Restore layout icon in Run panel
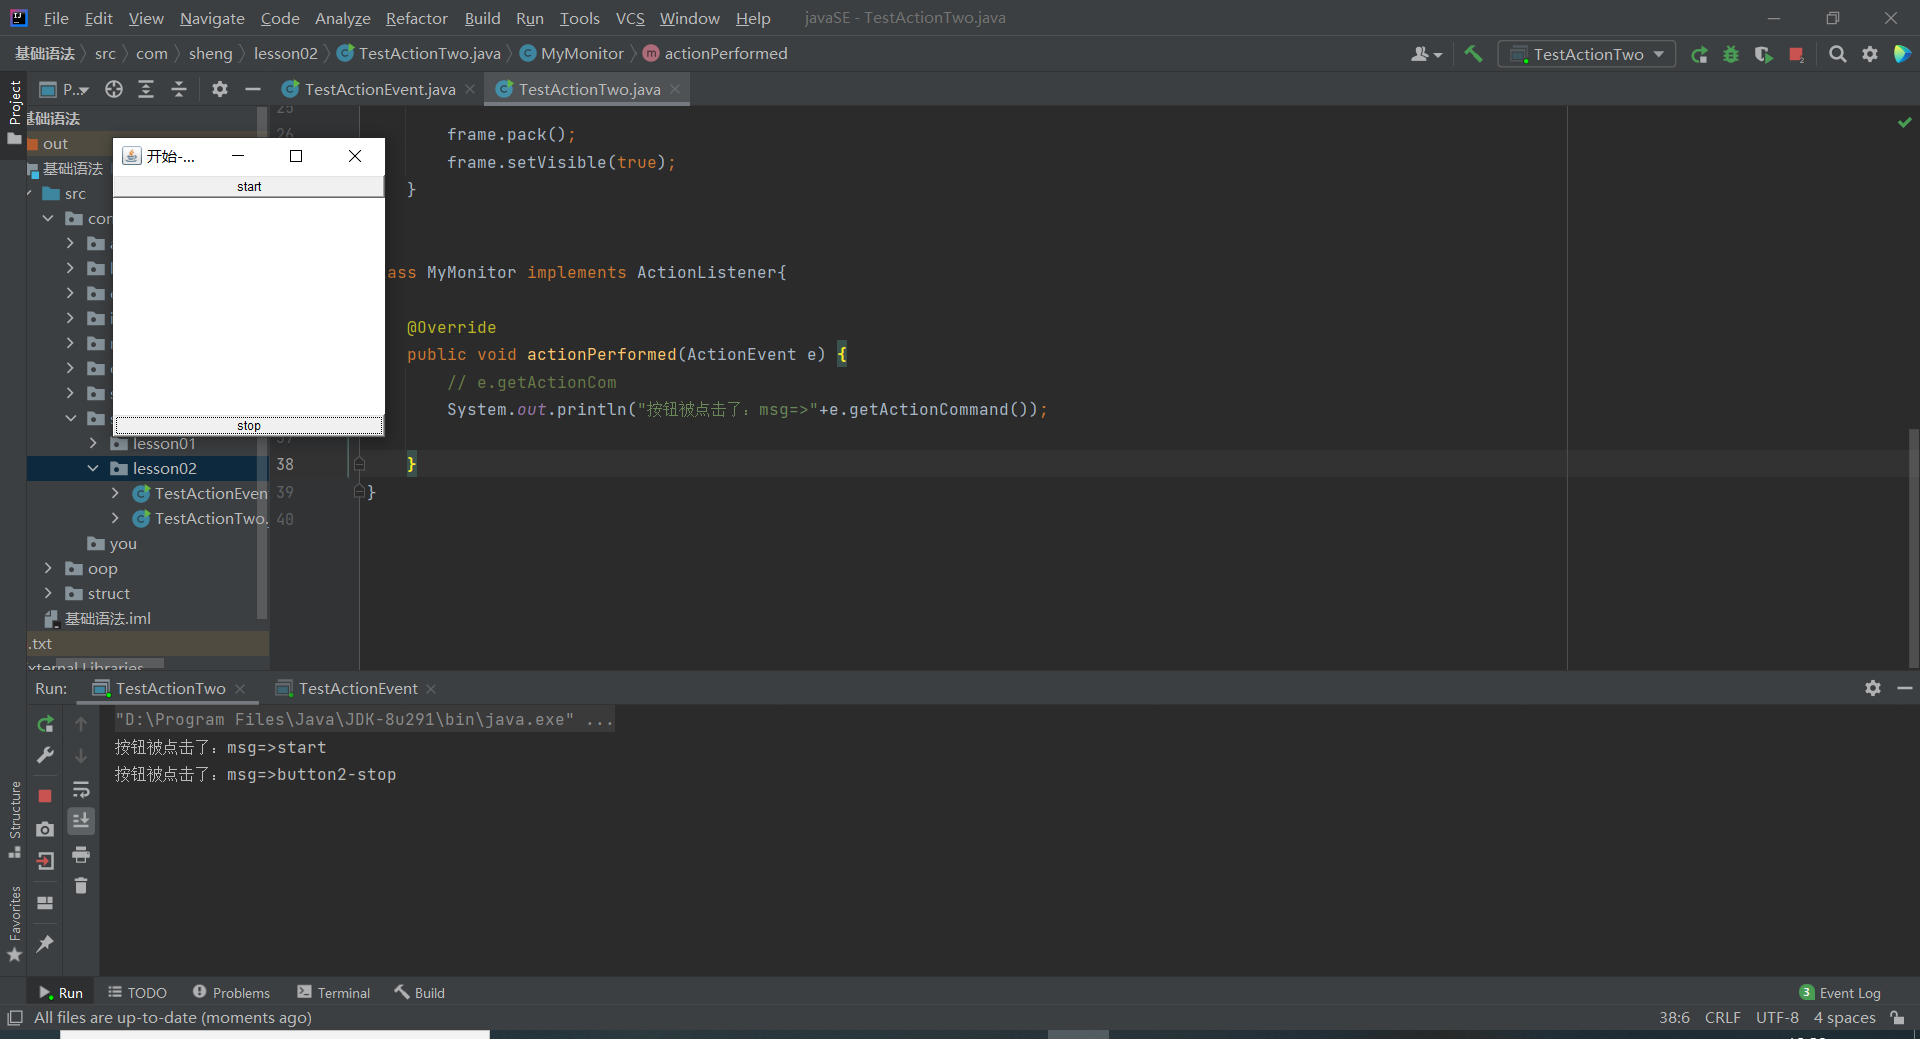The height and width of the screenshot is (1039, 1920). point(45,903)
